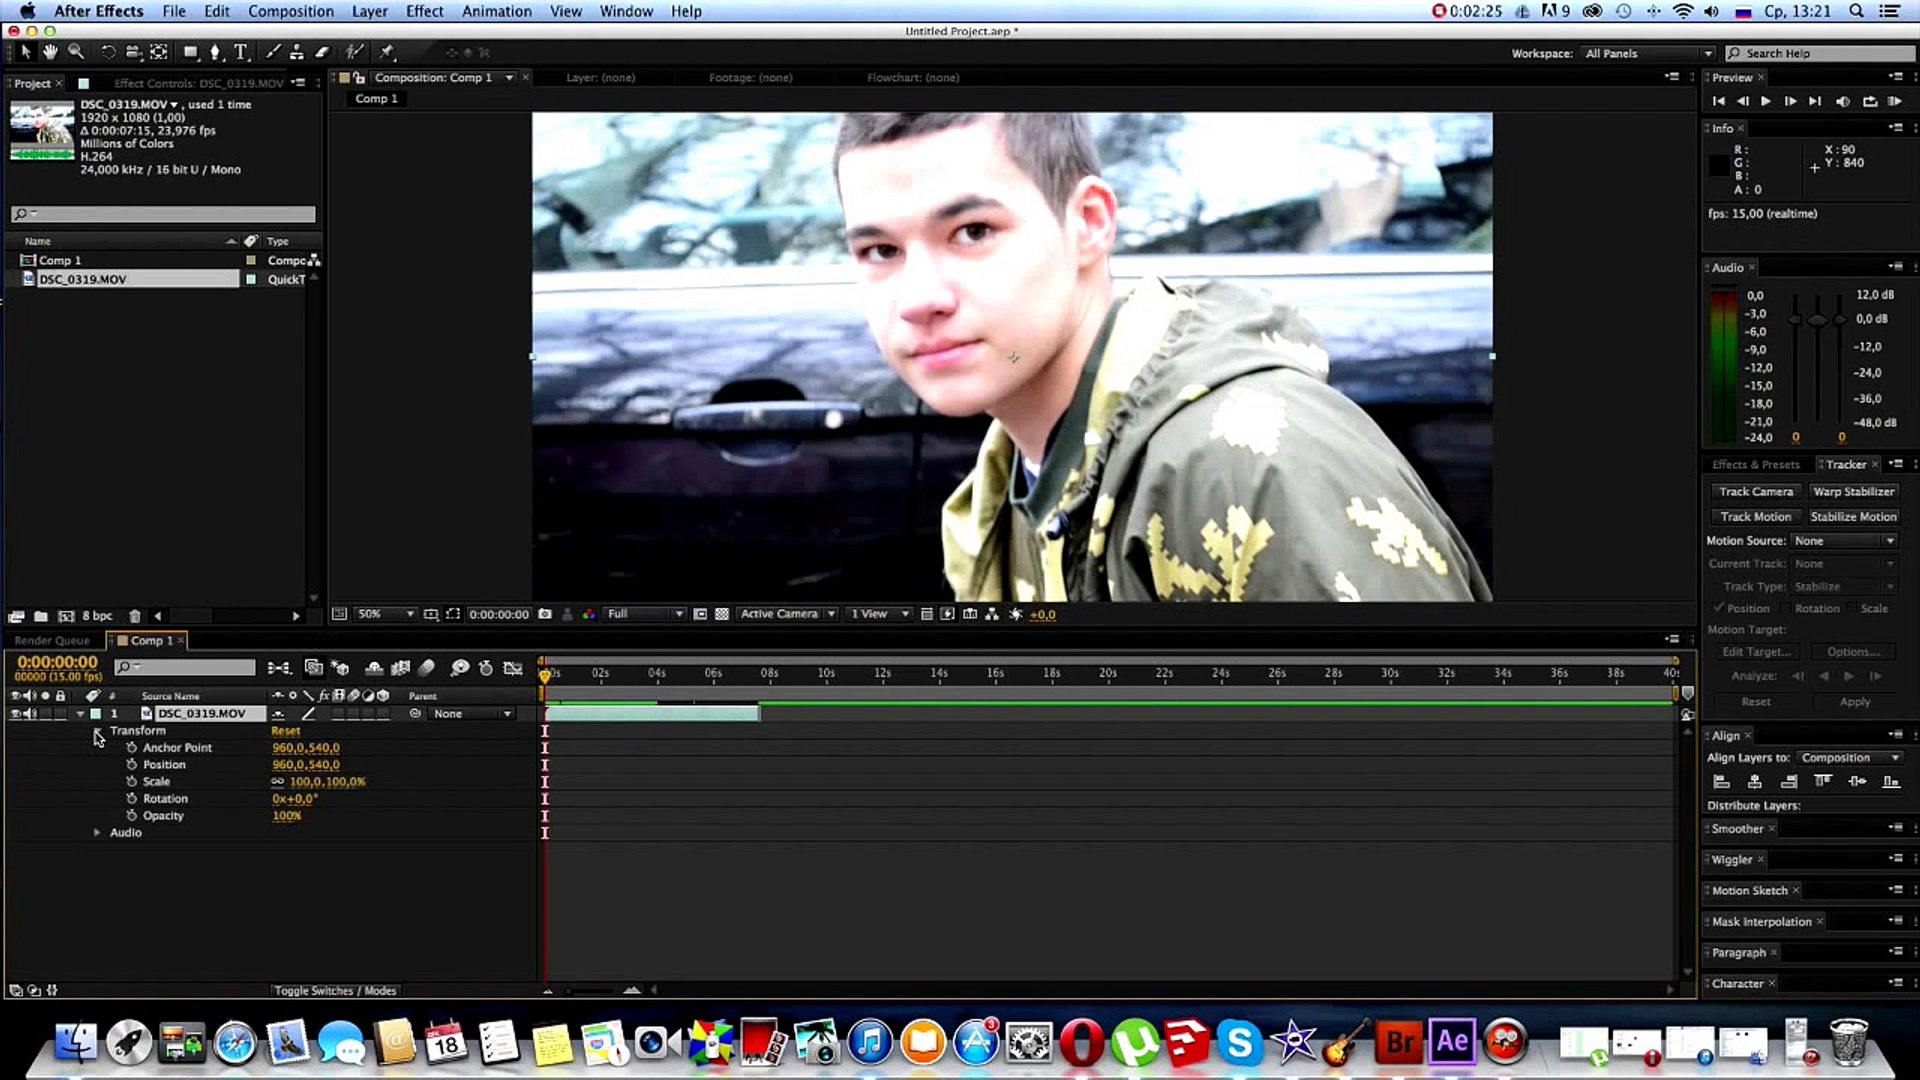This screenshot has height=1080, width=1920.
Task: Delete selected project item with trash icon
Action: pos(135,616)
